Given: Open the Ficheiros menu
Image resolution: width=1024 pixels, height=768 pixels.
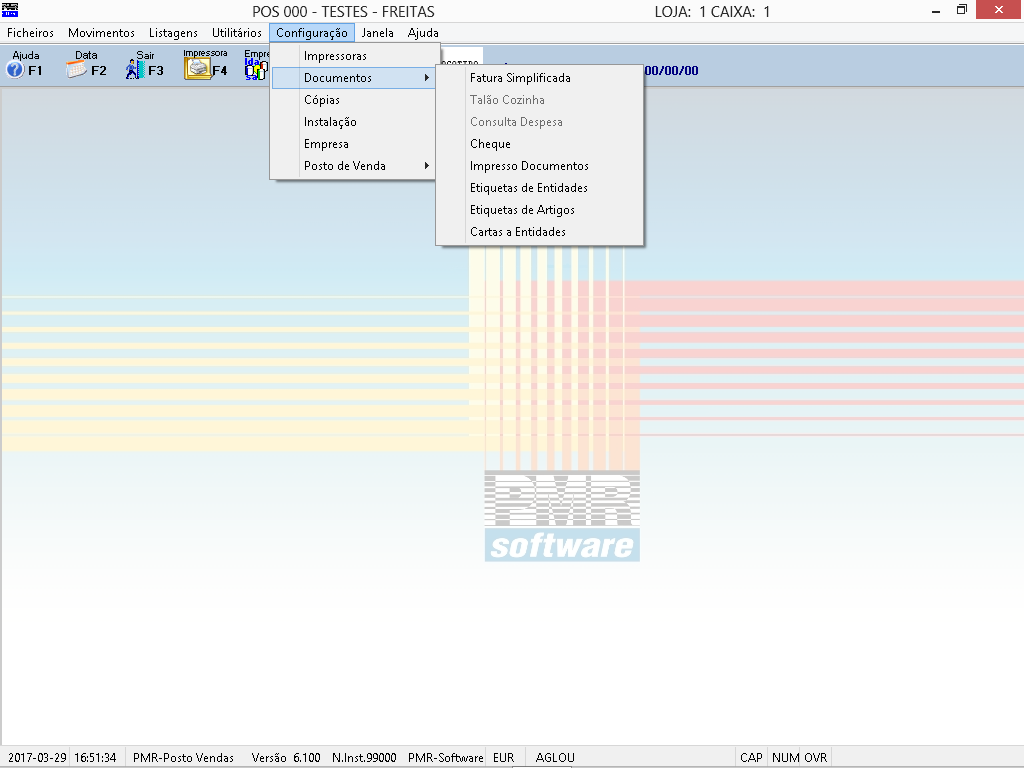Looking at the screenshot, I should pyautogui.click(x=31, y=33).
